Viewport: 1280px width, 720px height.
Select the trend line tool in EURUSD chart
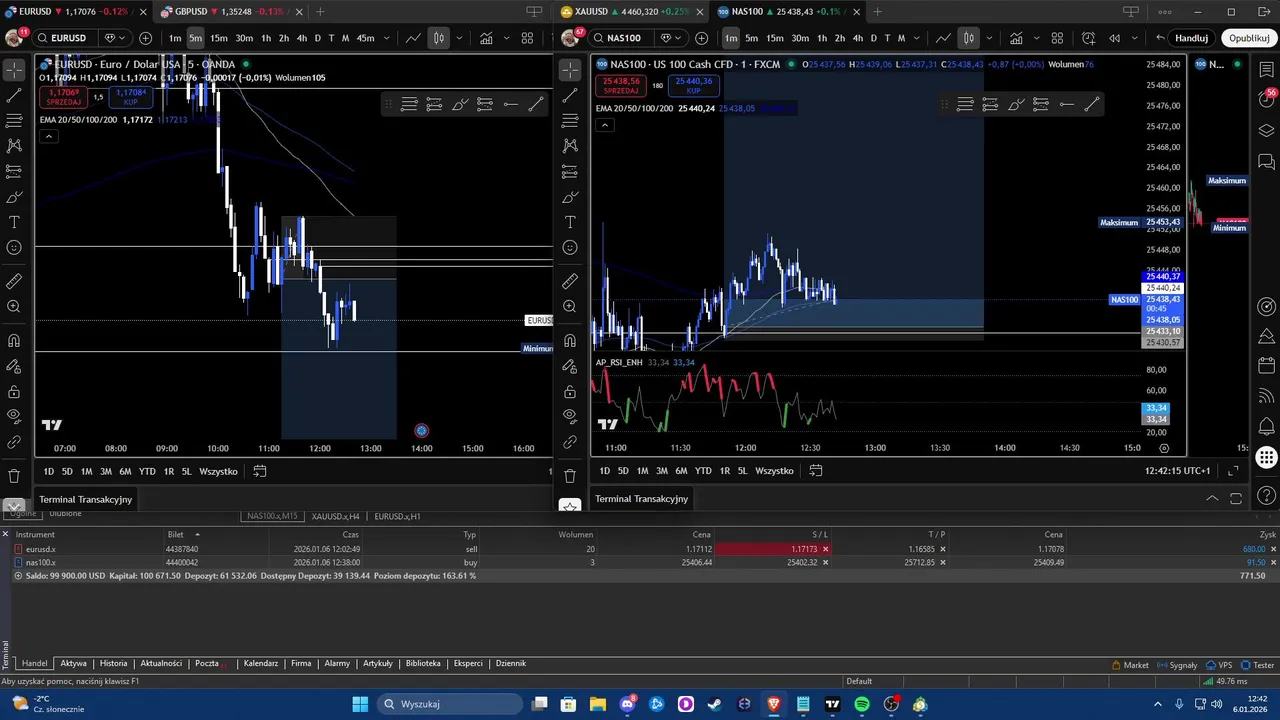pyautogui.click(x=14, y=95)
